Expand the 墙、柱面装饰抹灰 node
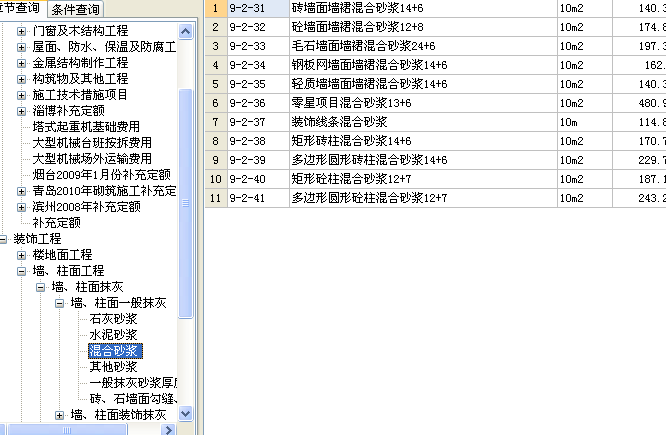666x435 pixels. pyautogui.click(x=59, y=415)
